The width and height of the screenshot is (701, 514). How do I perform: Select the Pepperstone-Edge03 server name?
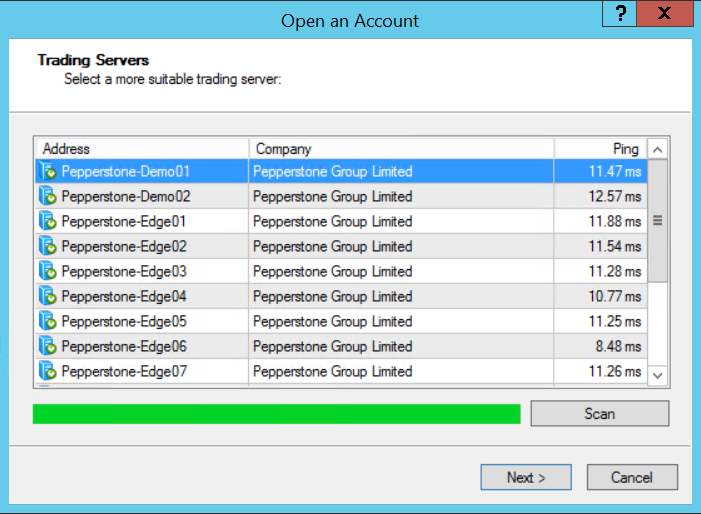click(124, 272)
